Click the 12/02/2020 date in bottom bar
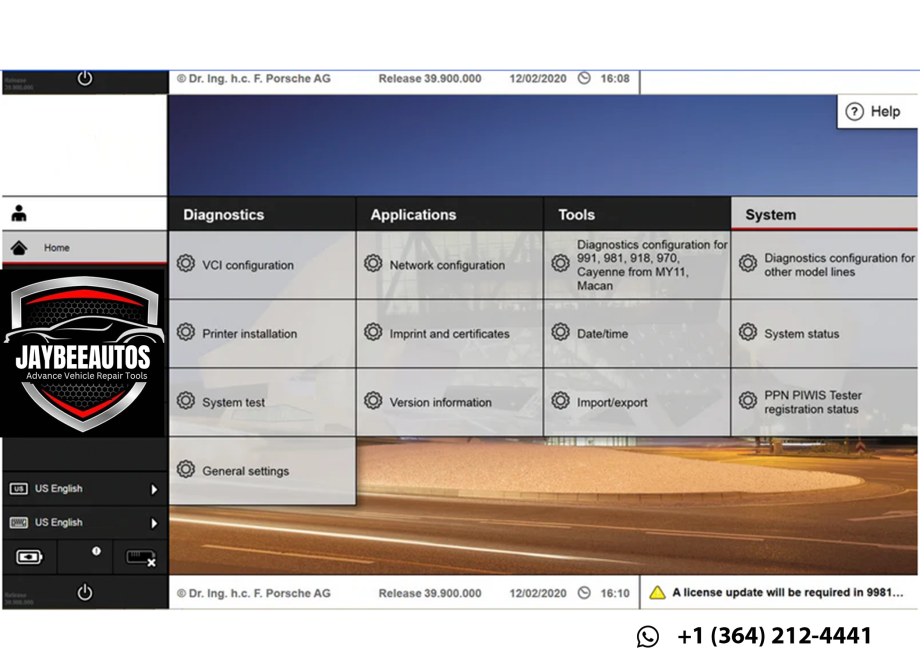Screen dimensions: 920x657 coord(537,593)
